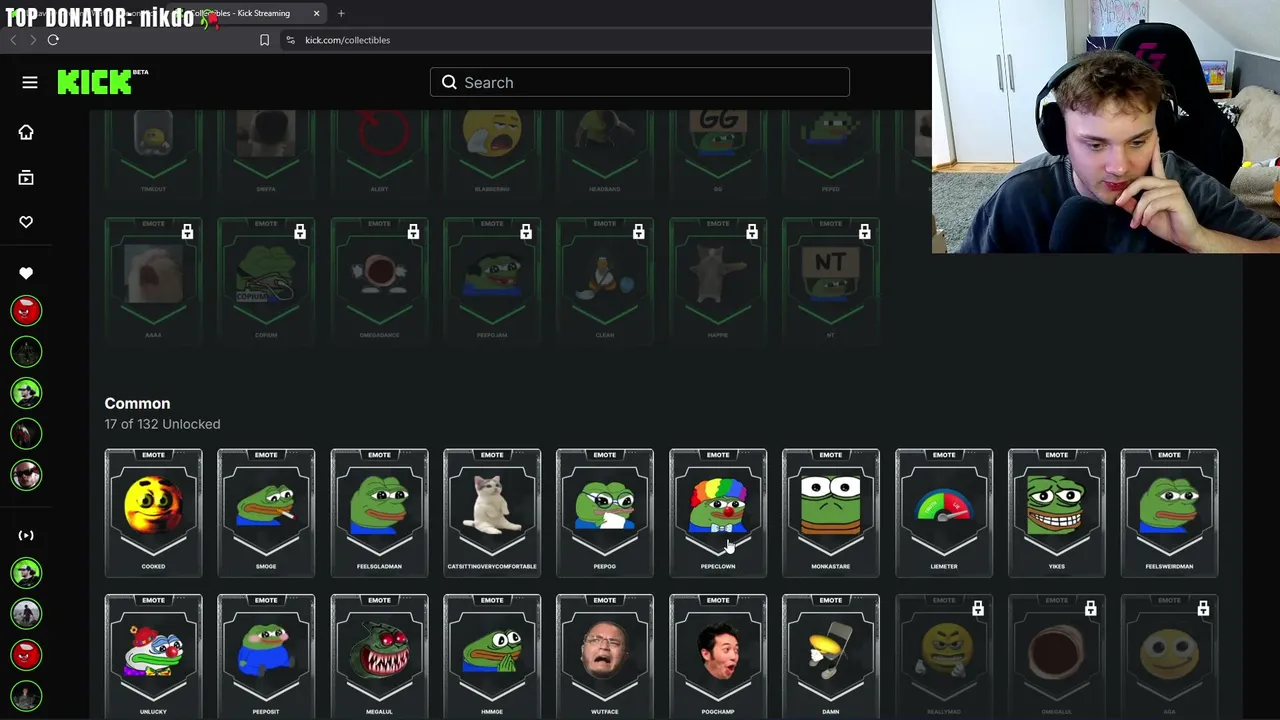Open the hamburger menu beside the Kick logo
1280x720 pixels.
[x=30, y=82]
